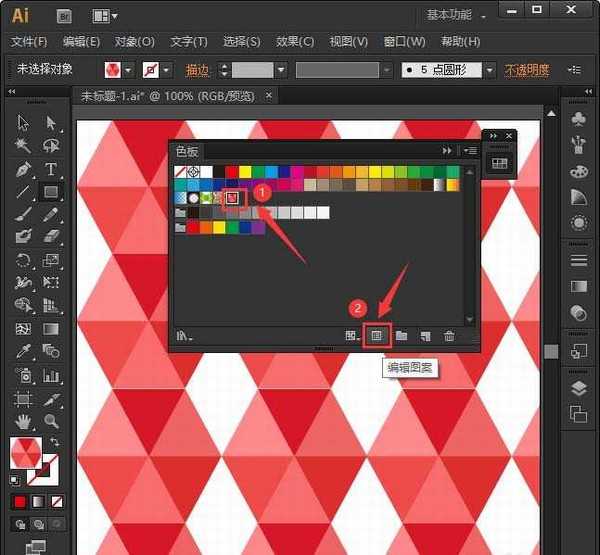Activate the Hand tool
This screenshot has height=555, width=600.
click(x=23, y=421)
